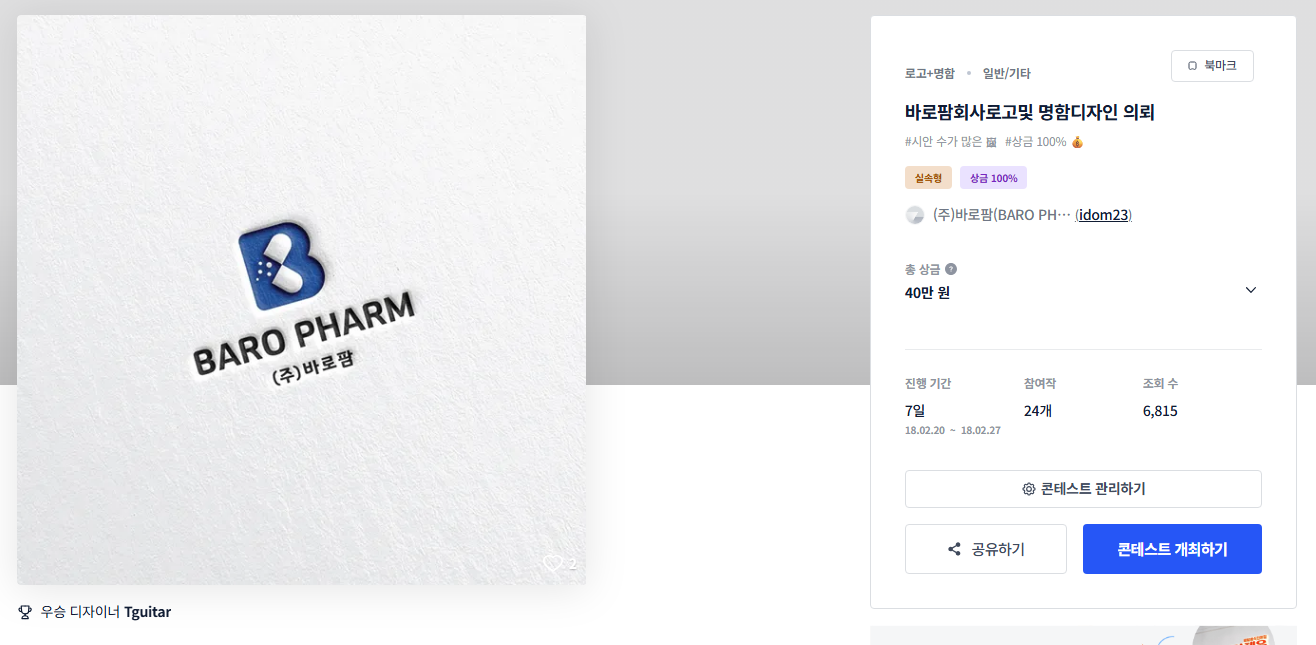Toggle the 북마크 bookmark button

1212,66
